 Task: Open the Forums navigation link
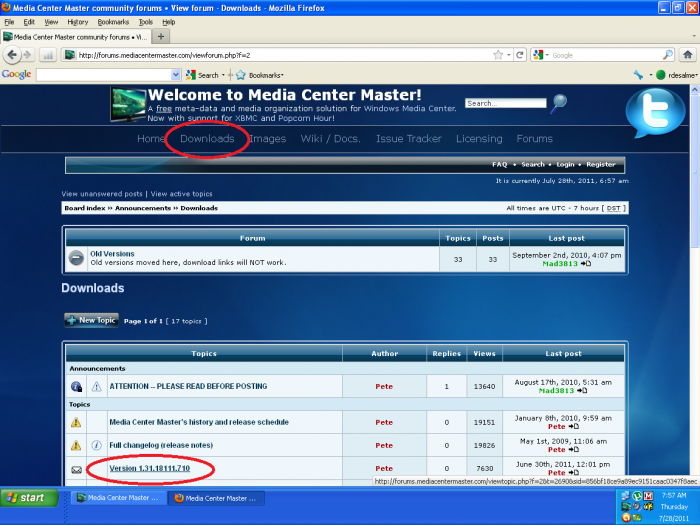tap(534, 139)
